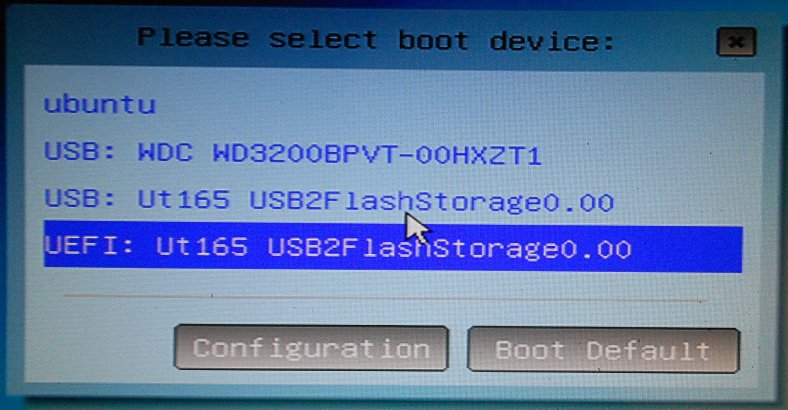Click the 'UEFI:' prefix in selected row
The image size is (788, 410).
tap(88, 246)
